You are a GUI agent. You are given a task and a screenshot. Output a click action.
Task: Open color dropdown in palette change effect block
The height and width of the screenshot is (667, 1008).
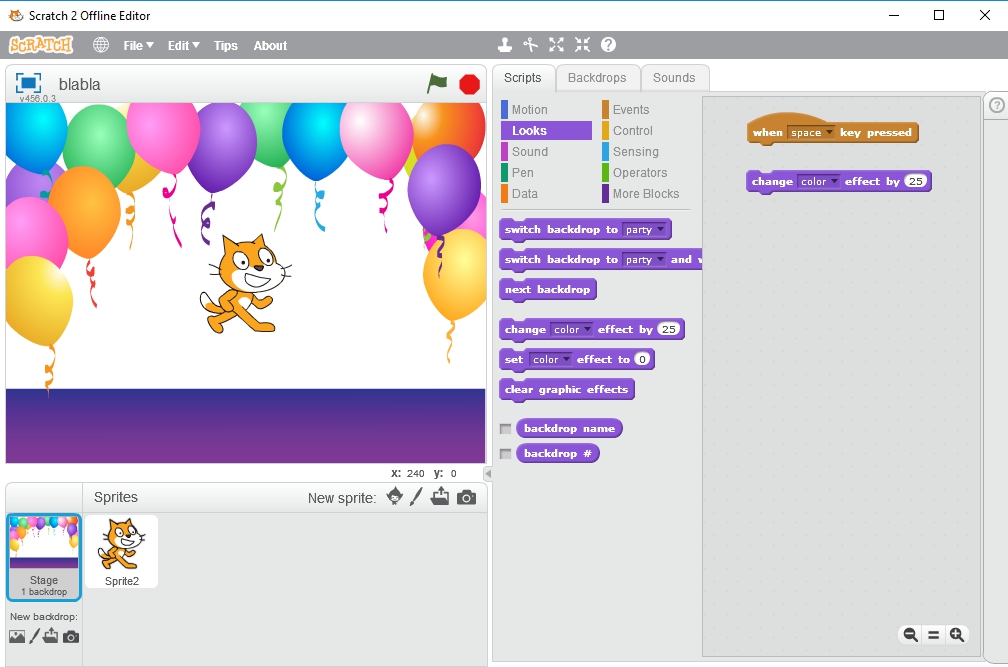(x=572, y=330)
